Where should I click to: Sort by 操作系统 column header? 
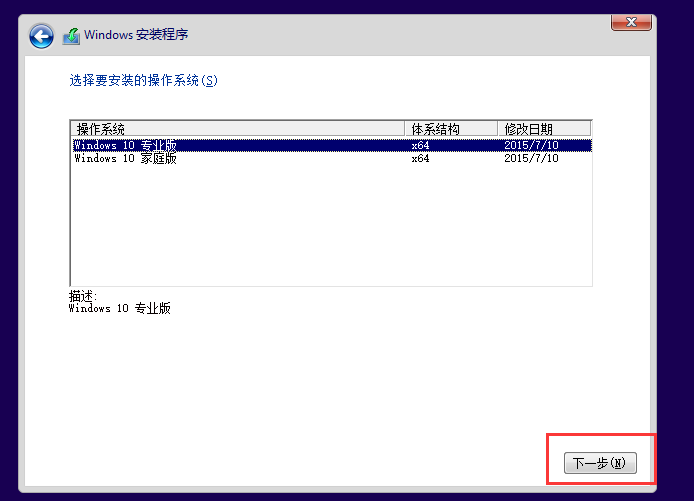coord(238,129)
